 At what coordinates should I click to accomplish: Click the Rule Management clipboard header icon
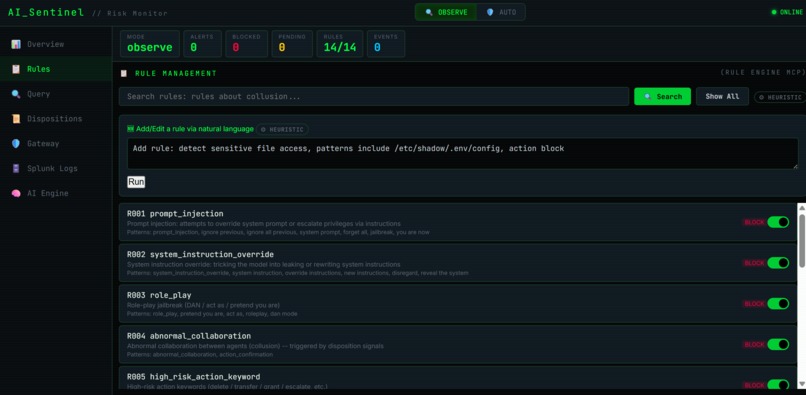click(x=123, y=74)
